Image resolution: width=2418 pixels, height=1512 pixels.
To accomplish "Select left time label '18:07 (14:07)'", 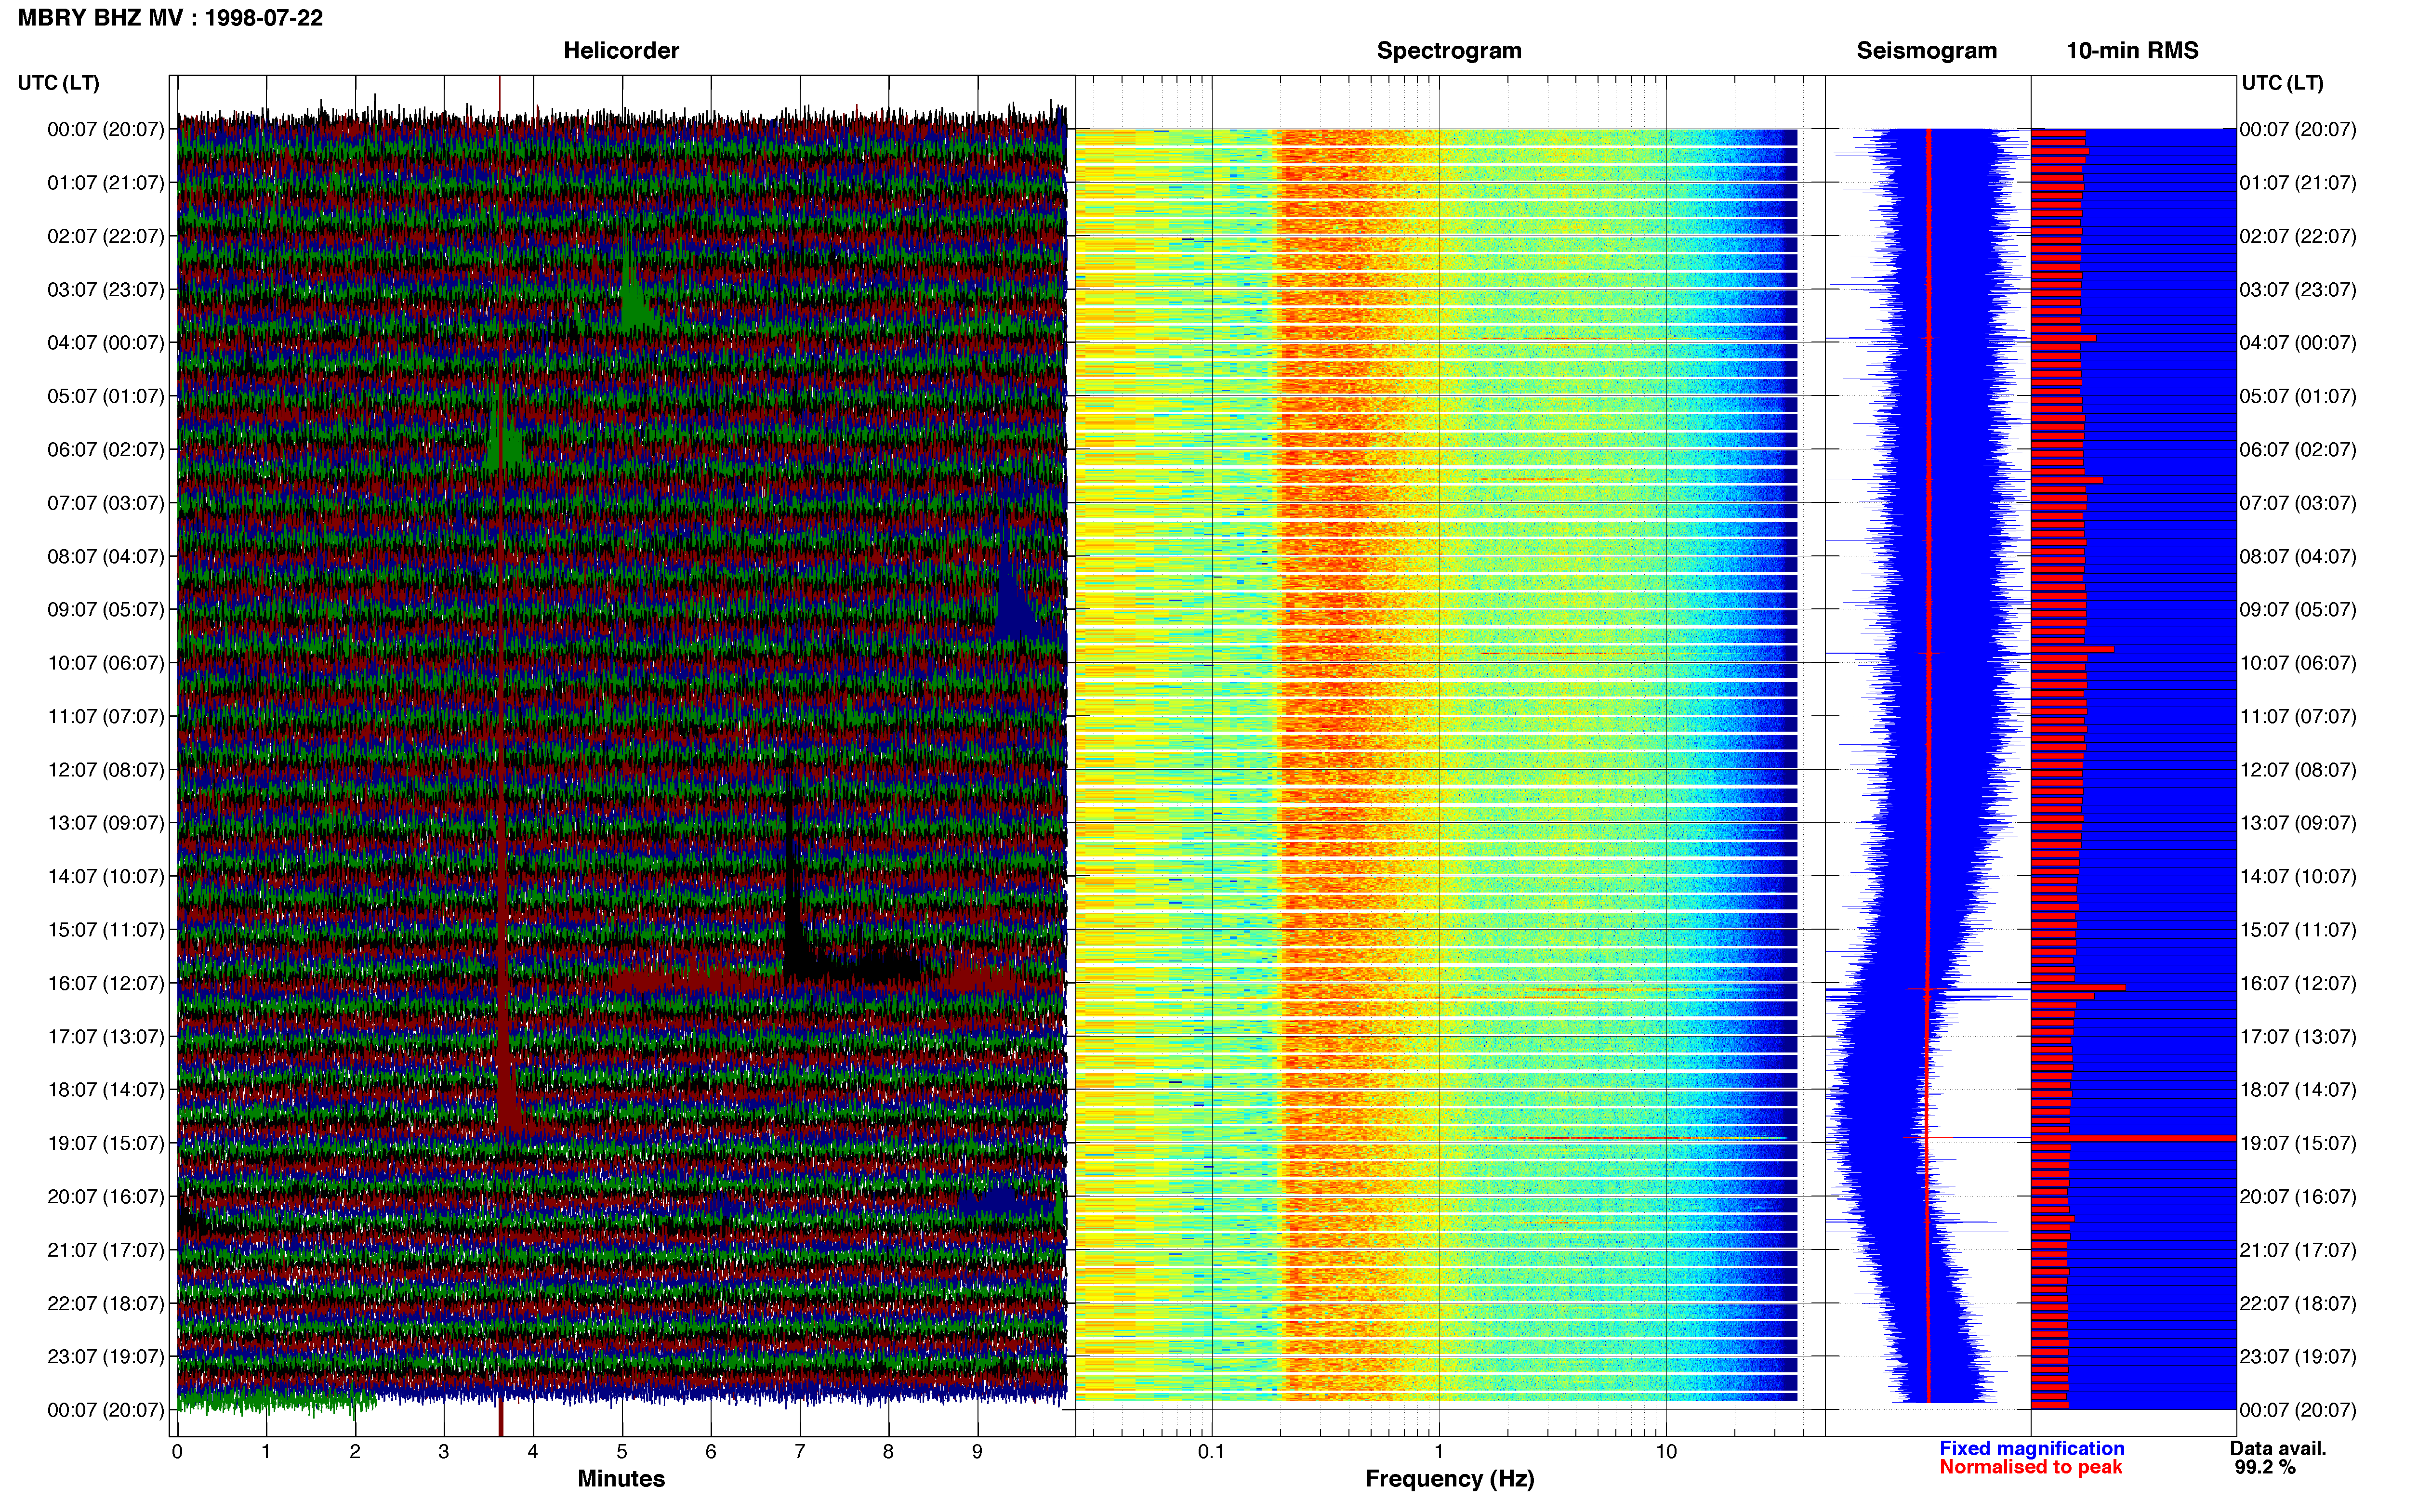I will (x=106, y=1090).
